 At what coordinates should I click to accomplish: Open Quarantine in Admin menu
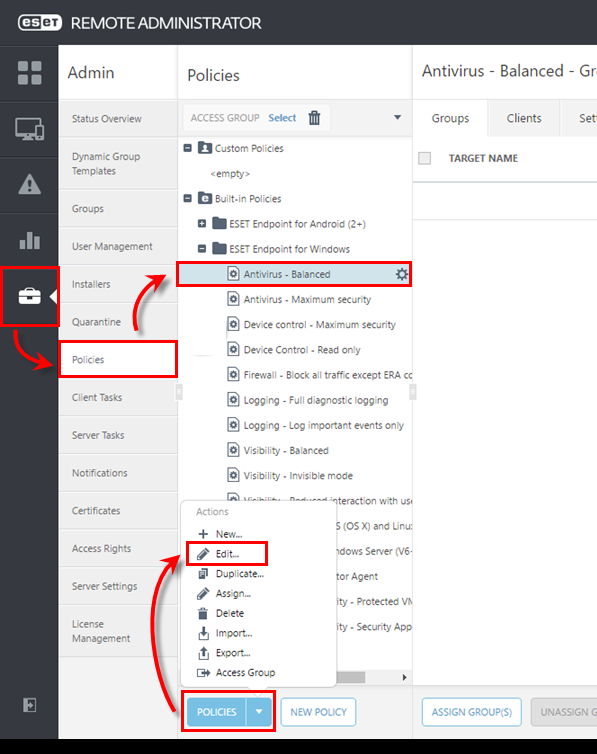(x=118, y=322)
